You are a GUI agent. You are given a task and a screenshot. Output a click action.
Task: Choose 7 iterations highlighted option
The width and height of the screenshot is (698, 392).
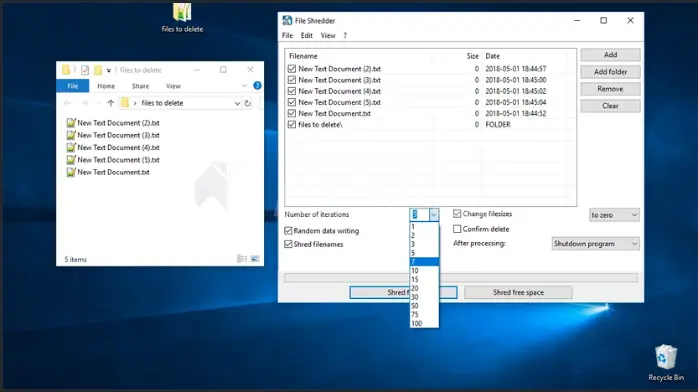tap(424, 262)
